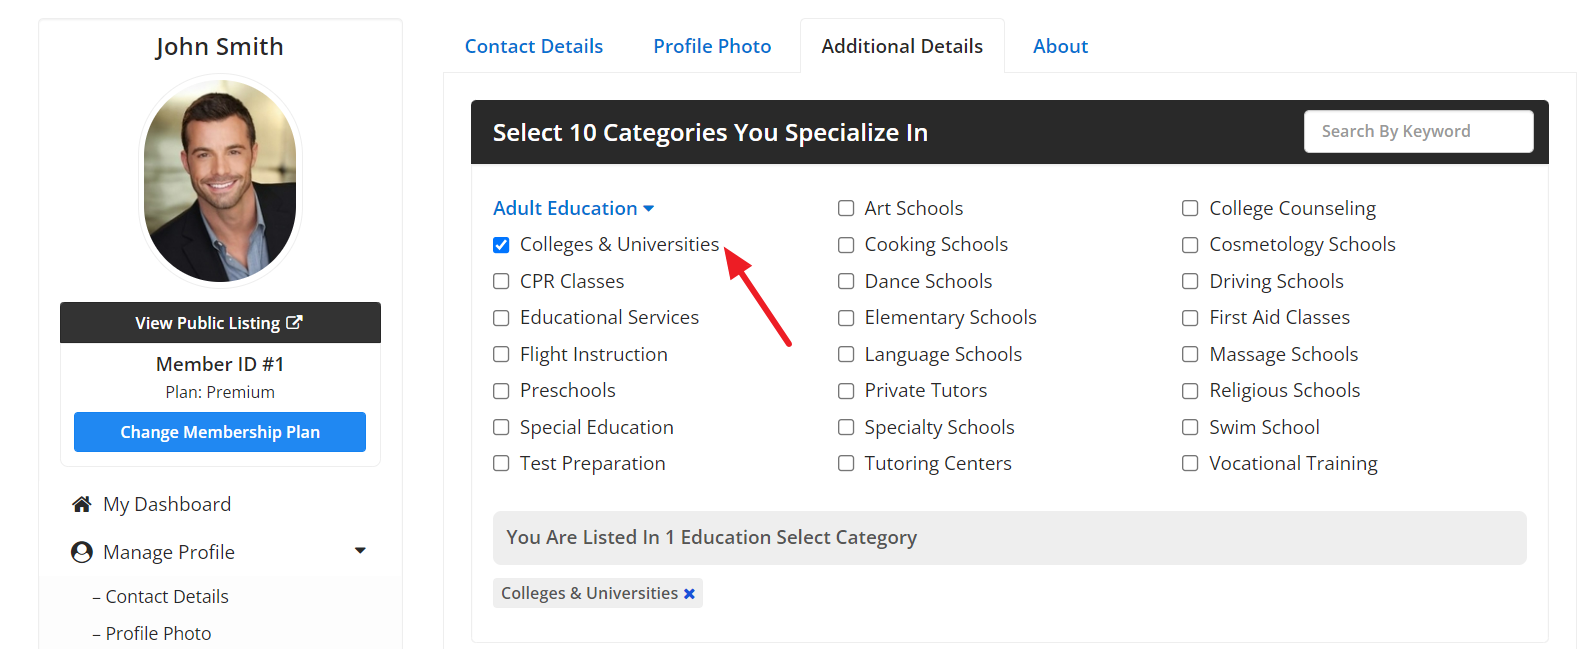Click the Change Membership Plan button
This screenshot has height=649, width=1588.
[x=220, y=432]
